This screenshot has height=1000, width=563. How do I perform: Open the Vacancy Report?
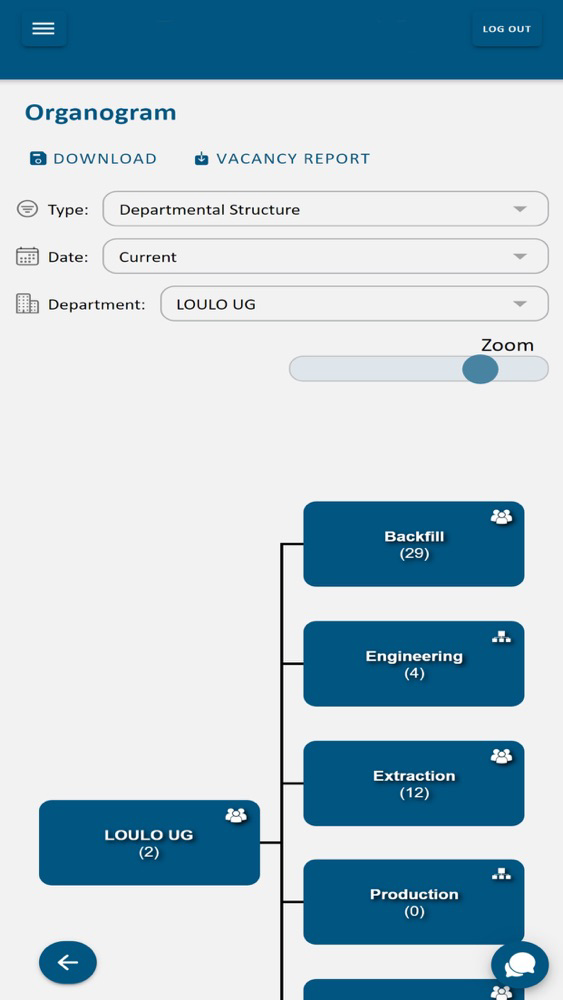(282, 159)
